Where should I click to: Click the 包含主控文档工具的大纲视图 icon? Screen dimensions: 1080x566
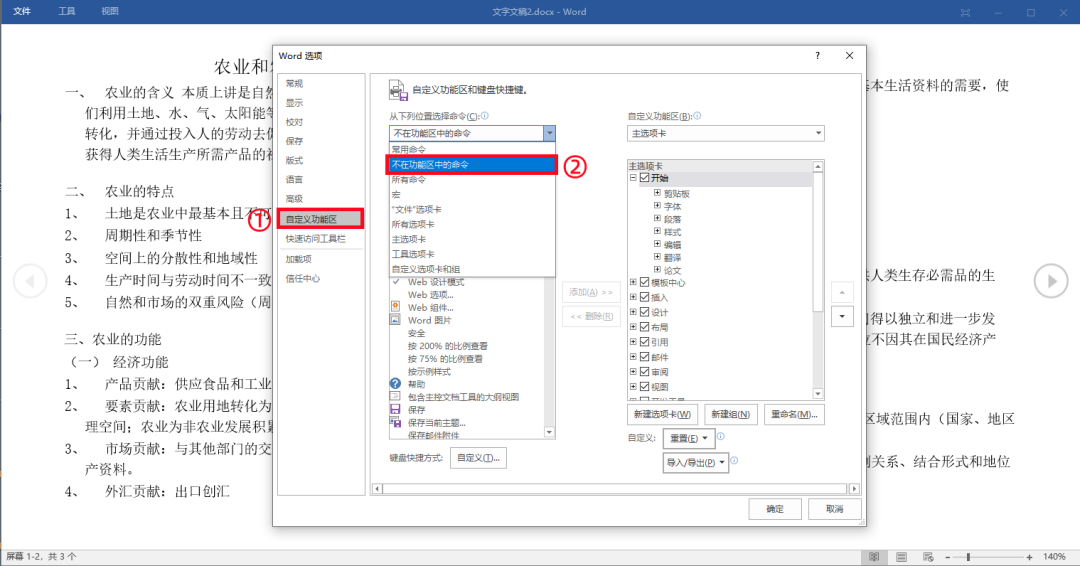395,397
